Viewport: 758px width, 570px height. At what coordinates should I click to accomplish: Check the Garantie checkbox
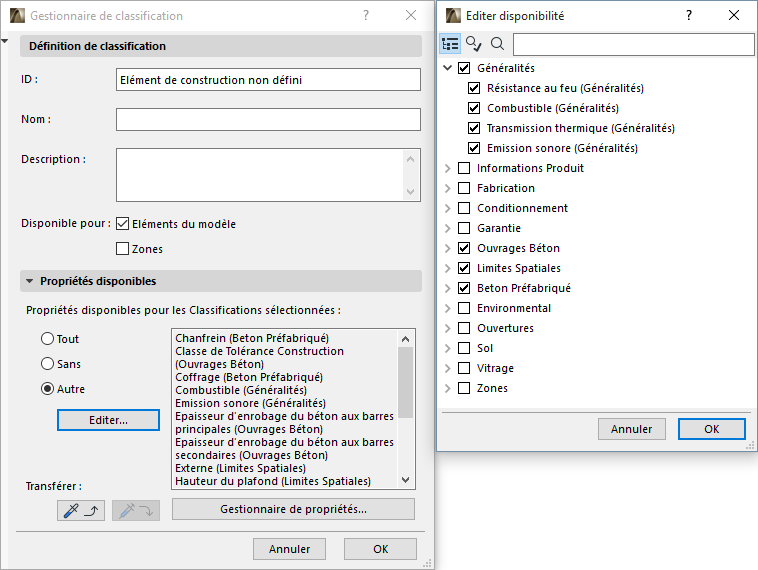(464, 228)
